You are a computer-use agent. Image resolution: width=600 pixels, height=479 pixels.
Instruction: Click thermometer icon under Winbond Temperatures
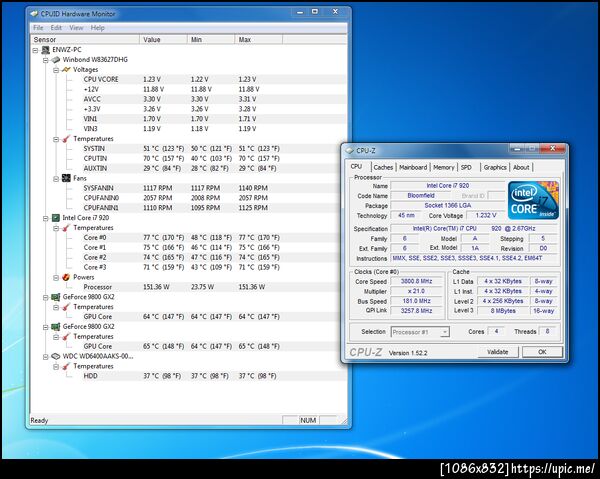pyautogui.click(x=66, y=139)
